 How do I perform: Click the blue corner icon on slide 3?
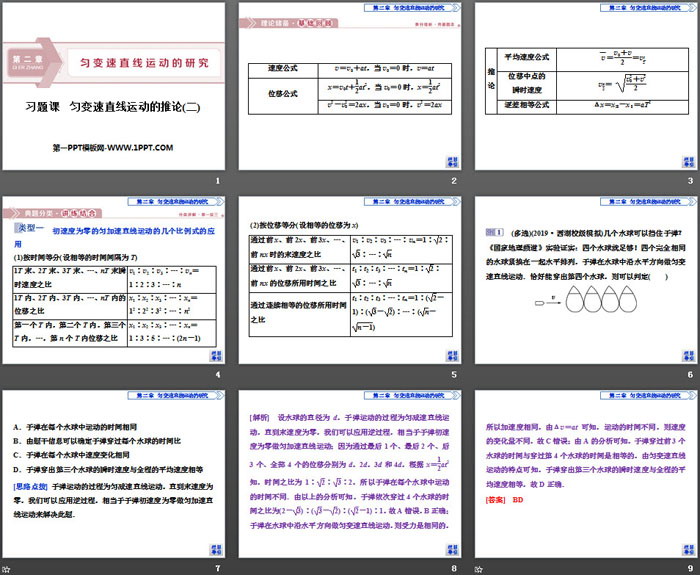click(x=688, y=162)
